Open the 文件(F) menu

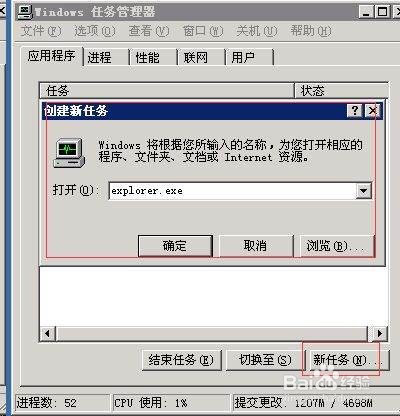[41, 31]
